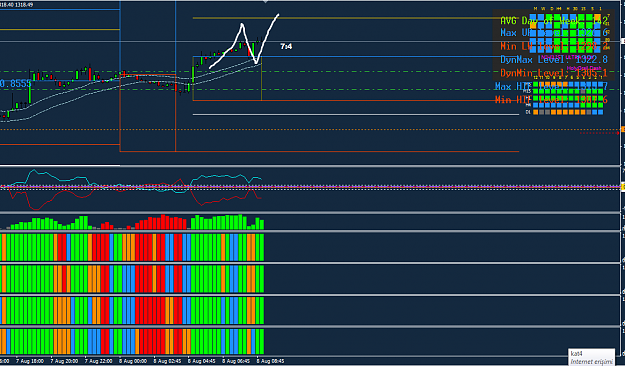Click the 7:4 label beside the candles

coord(286,47)
